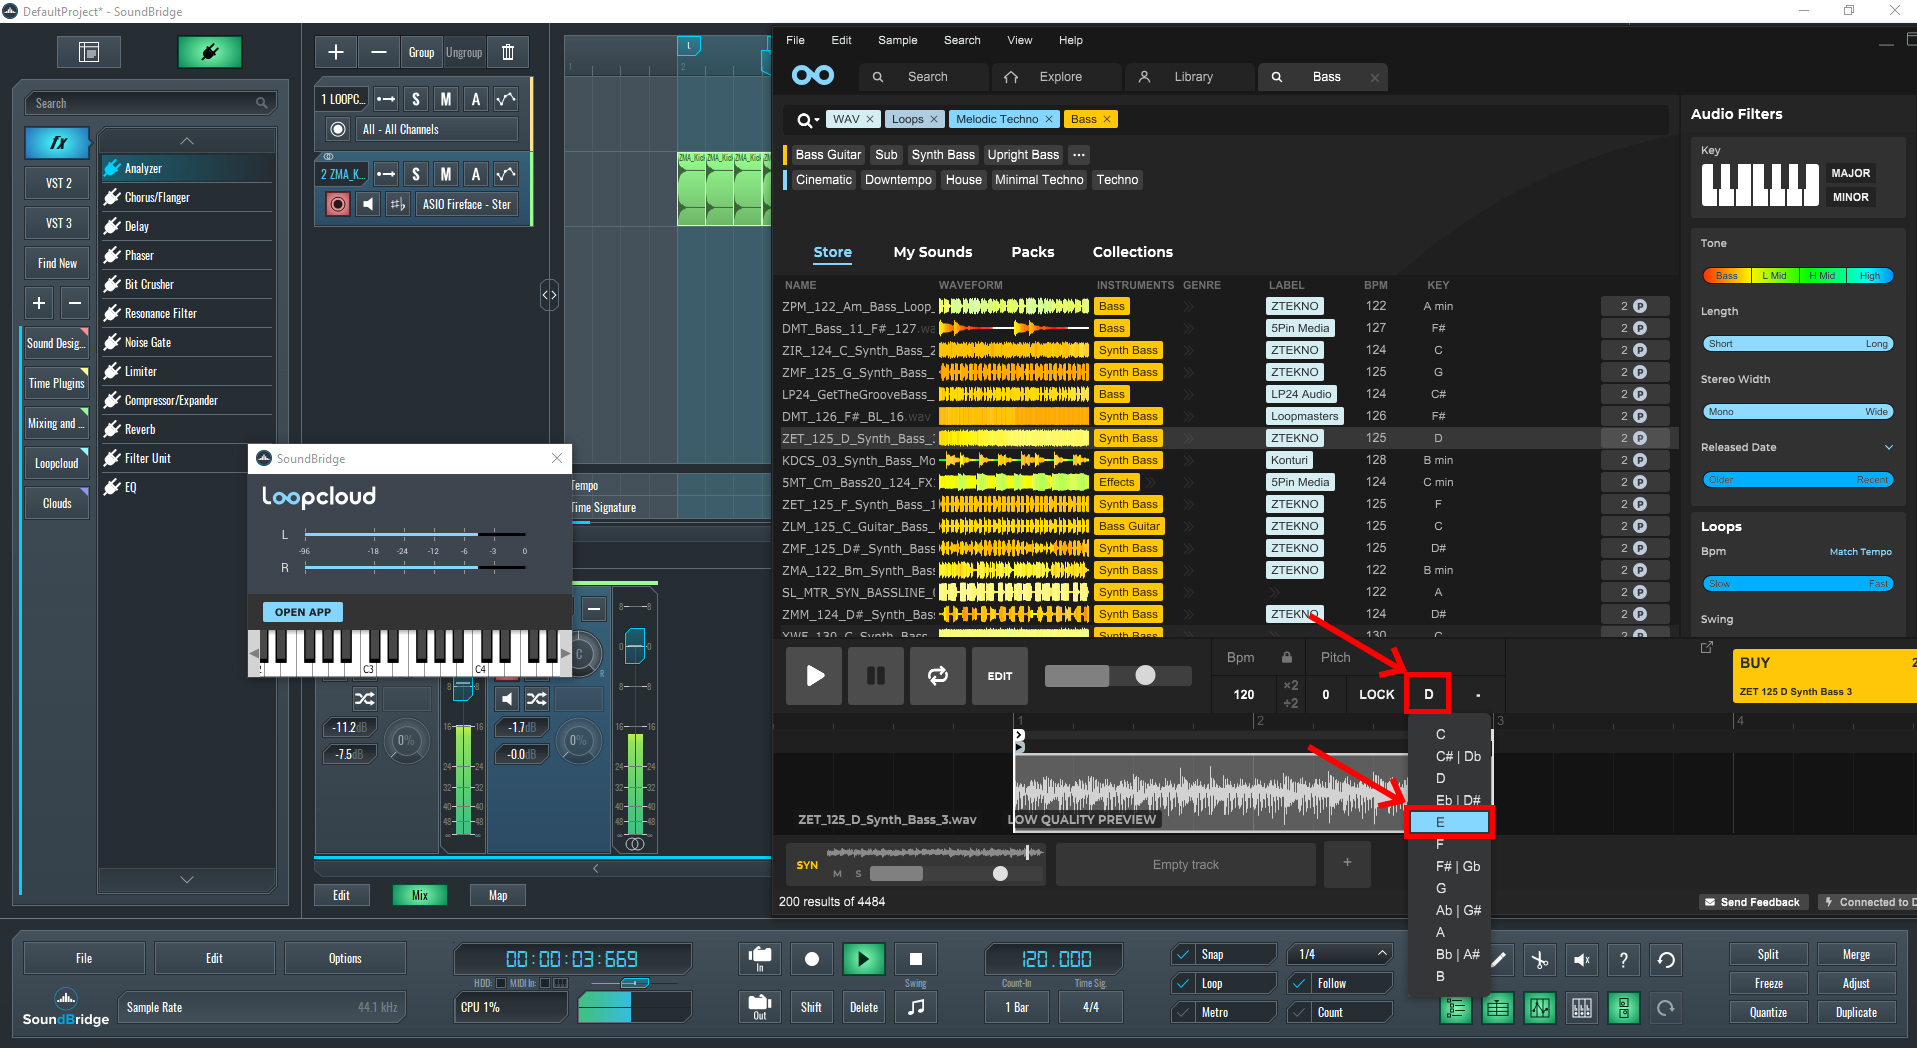This screenshot has height=1048, width=1917.
Task: Click EDIT in Loopcloud player
Action: tap(1000, 675)
